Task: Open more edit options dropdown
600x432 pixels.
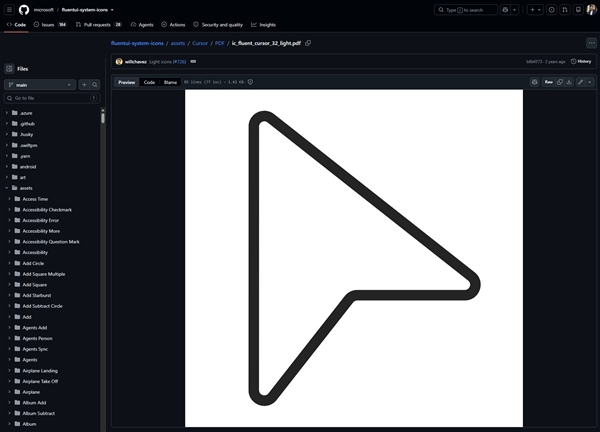Action: [x=590, y=82]
